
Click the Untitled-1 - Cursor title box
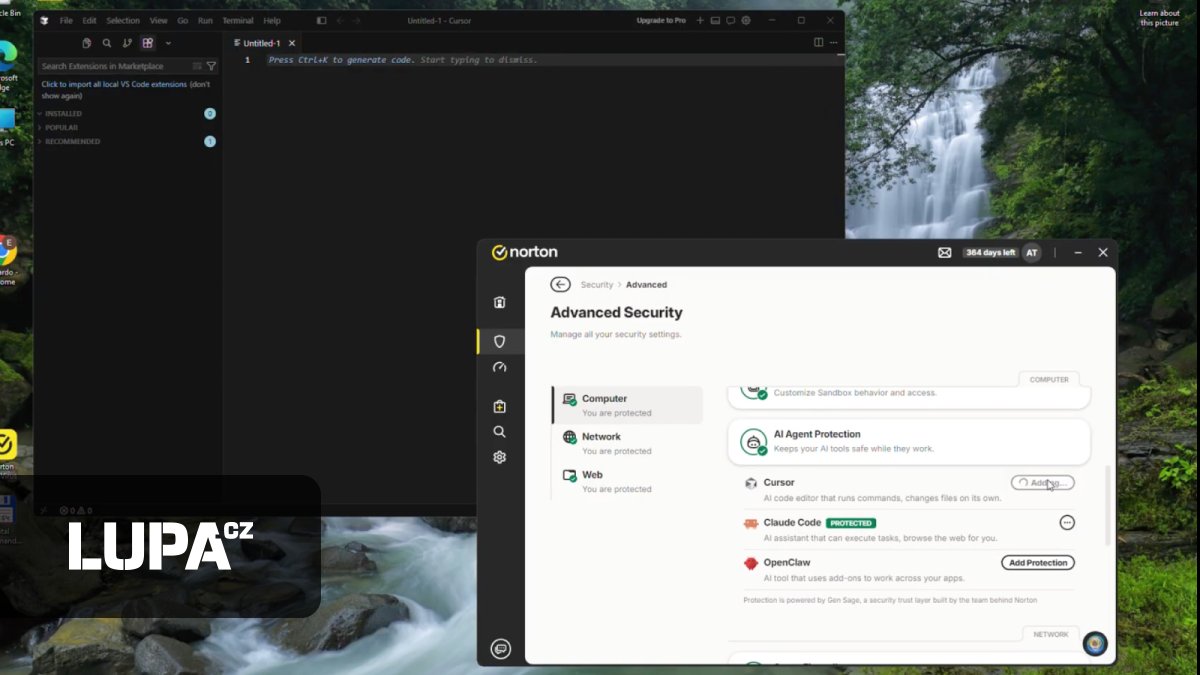pyautogui.click(x=439, y=20)
